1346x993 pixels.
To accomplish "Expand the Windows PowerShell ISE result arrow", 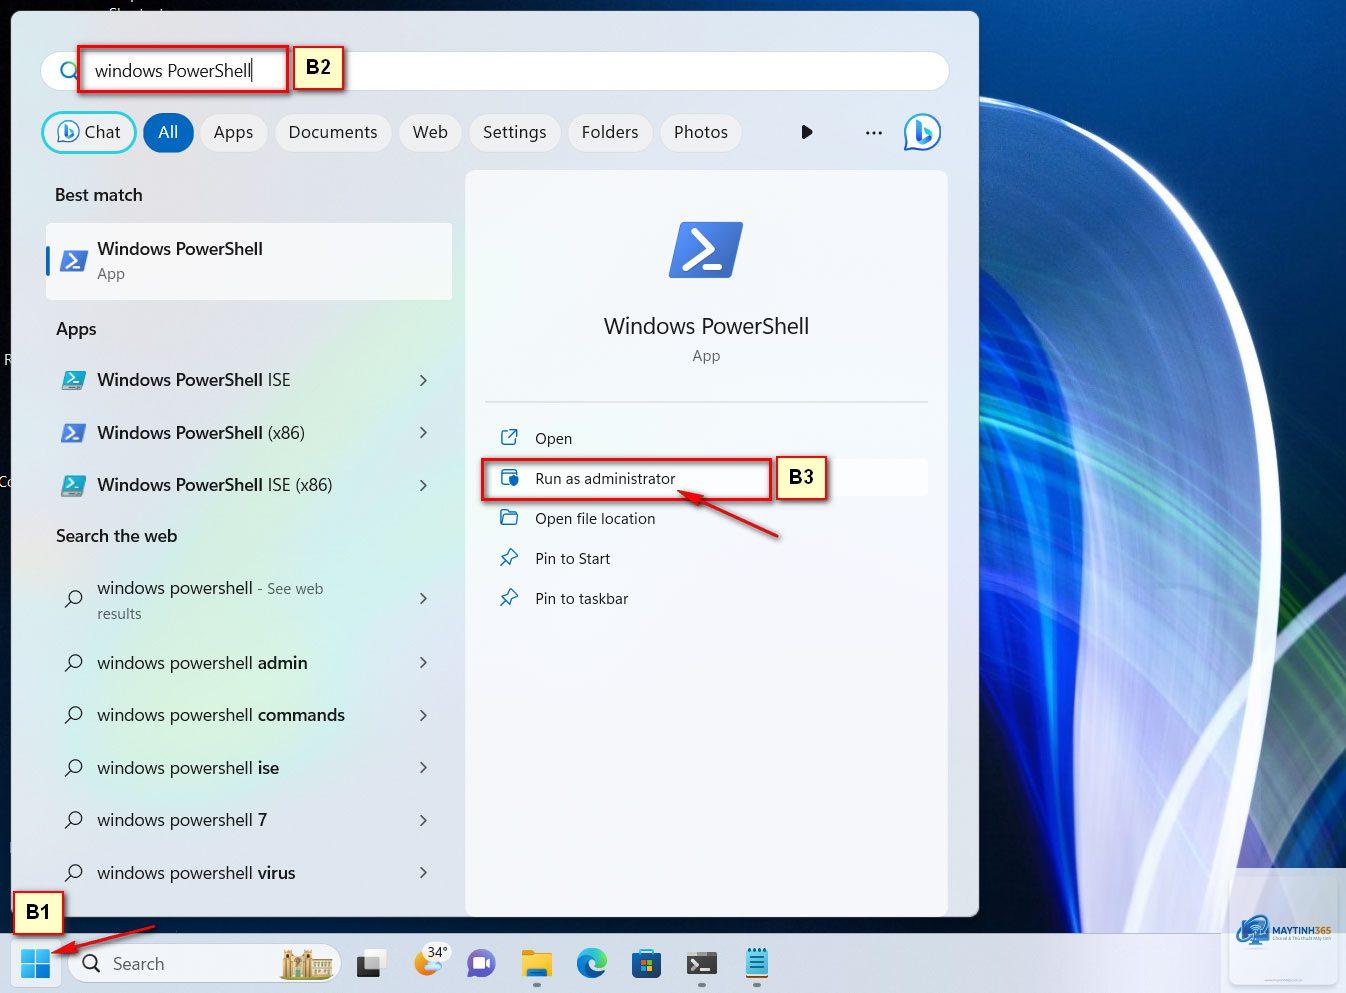I will tap(423, 380).
